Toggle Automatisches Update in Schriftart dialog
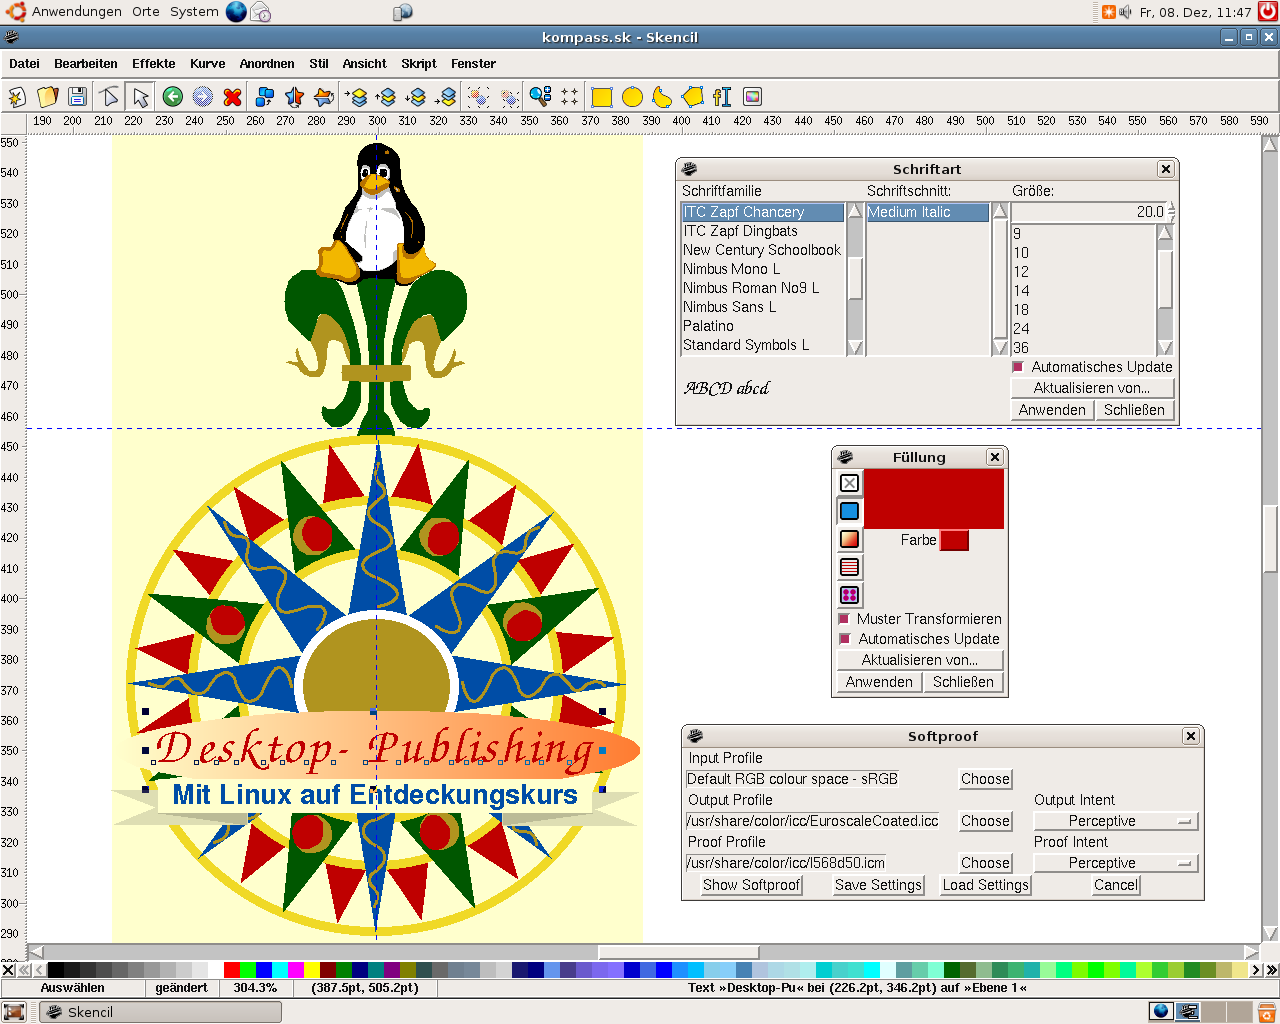 click(1018, 367)
